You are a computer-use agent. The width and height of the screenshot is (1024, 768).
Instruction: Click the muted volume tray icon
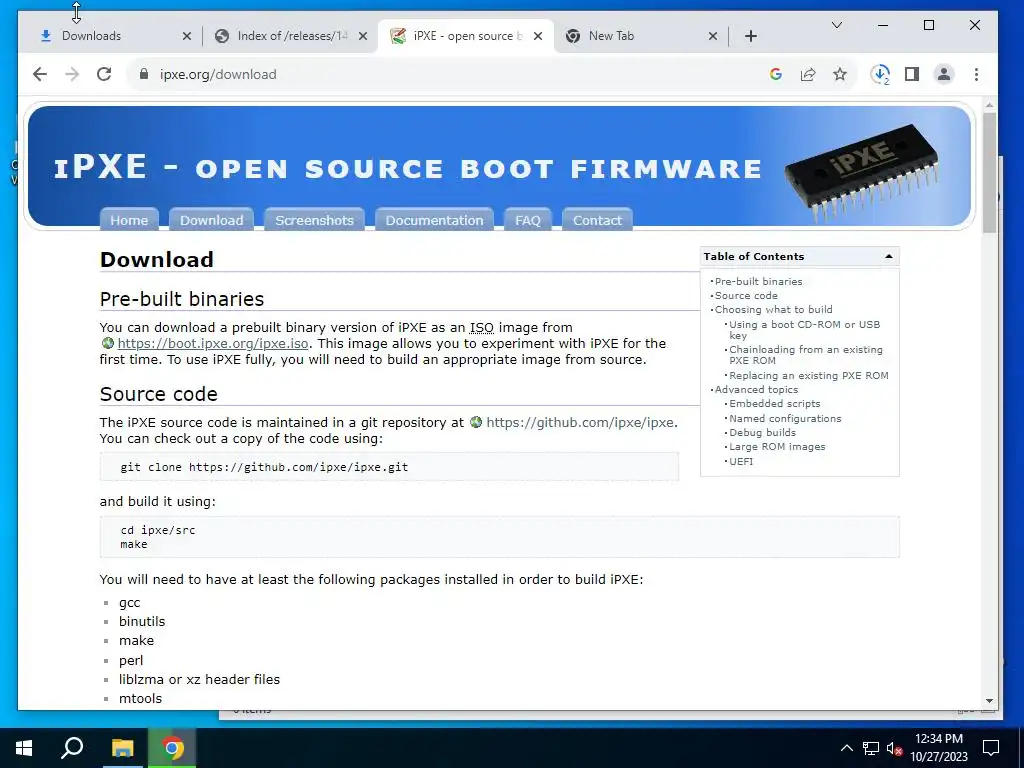coord(894,748)
